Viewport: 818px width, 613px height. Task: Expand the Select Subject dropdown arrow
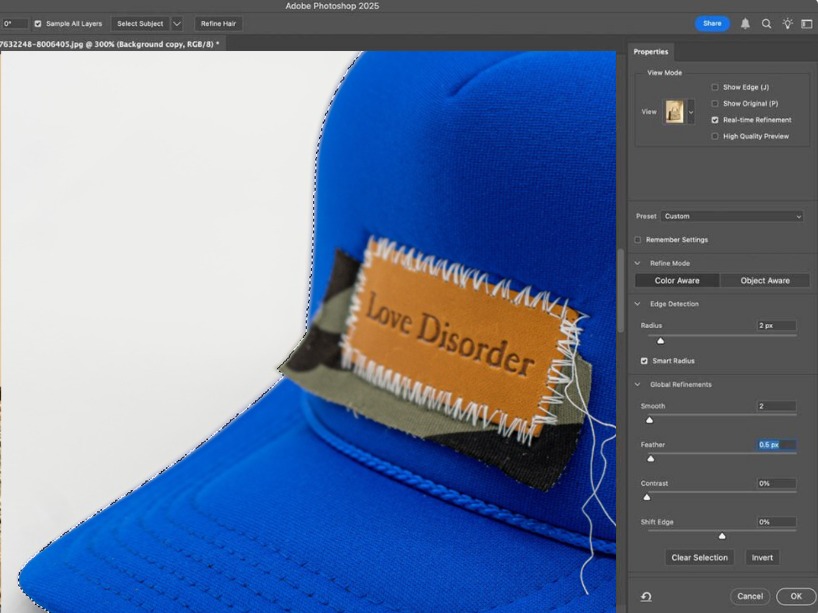pos(177,23)
